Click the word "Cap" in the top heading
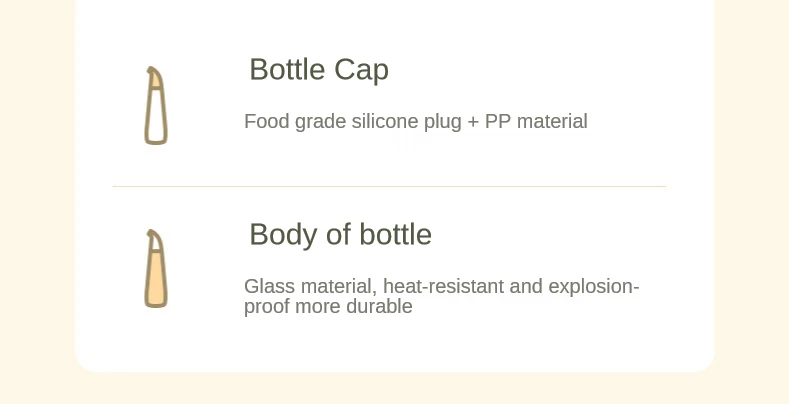This screenshot has height=404, width=789. click(x=361, y=70)
